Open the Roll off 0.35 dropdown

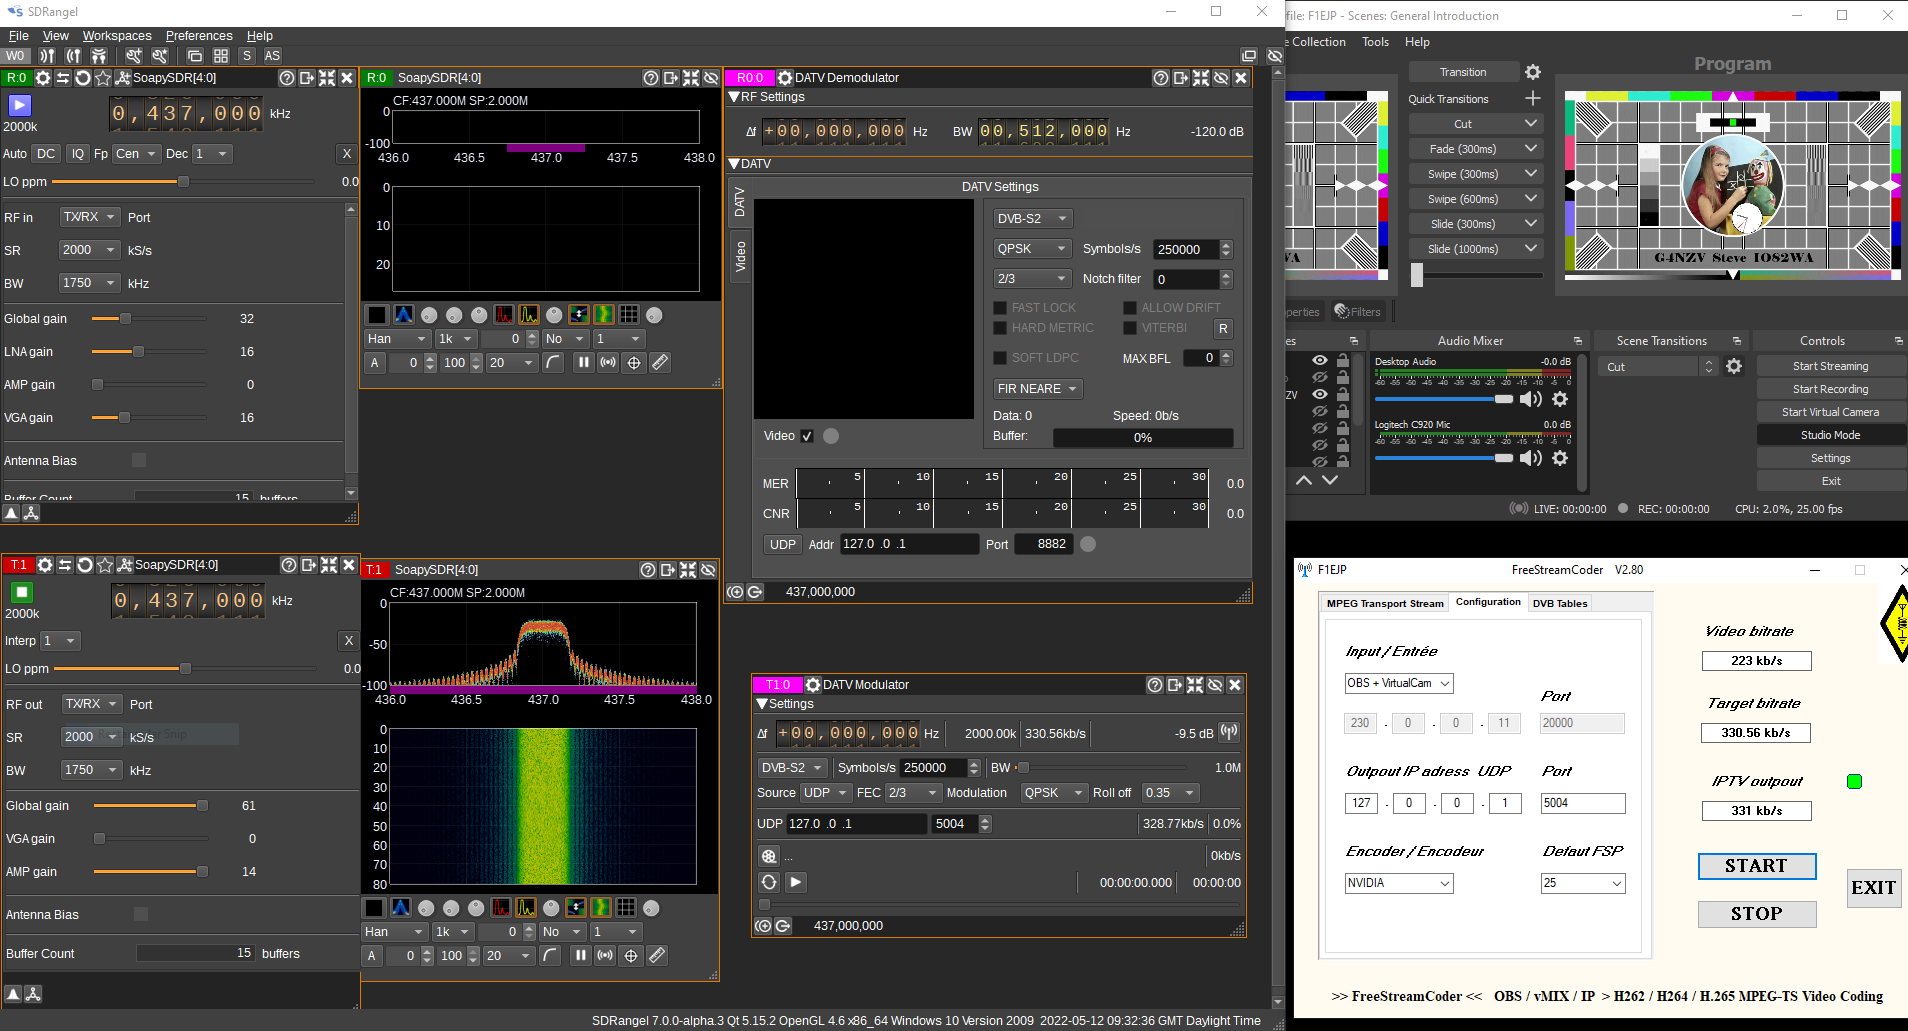1170,793
